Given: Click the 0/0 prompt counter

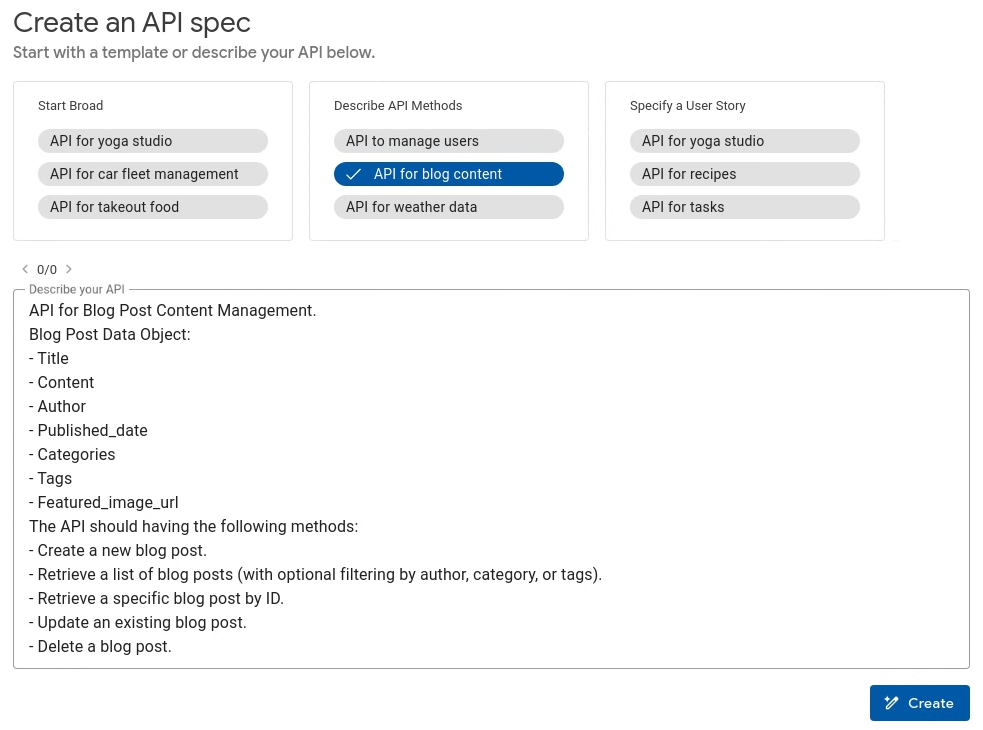Looking at the screenshot, I should click(47, 270).
